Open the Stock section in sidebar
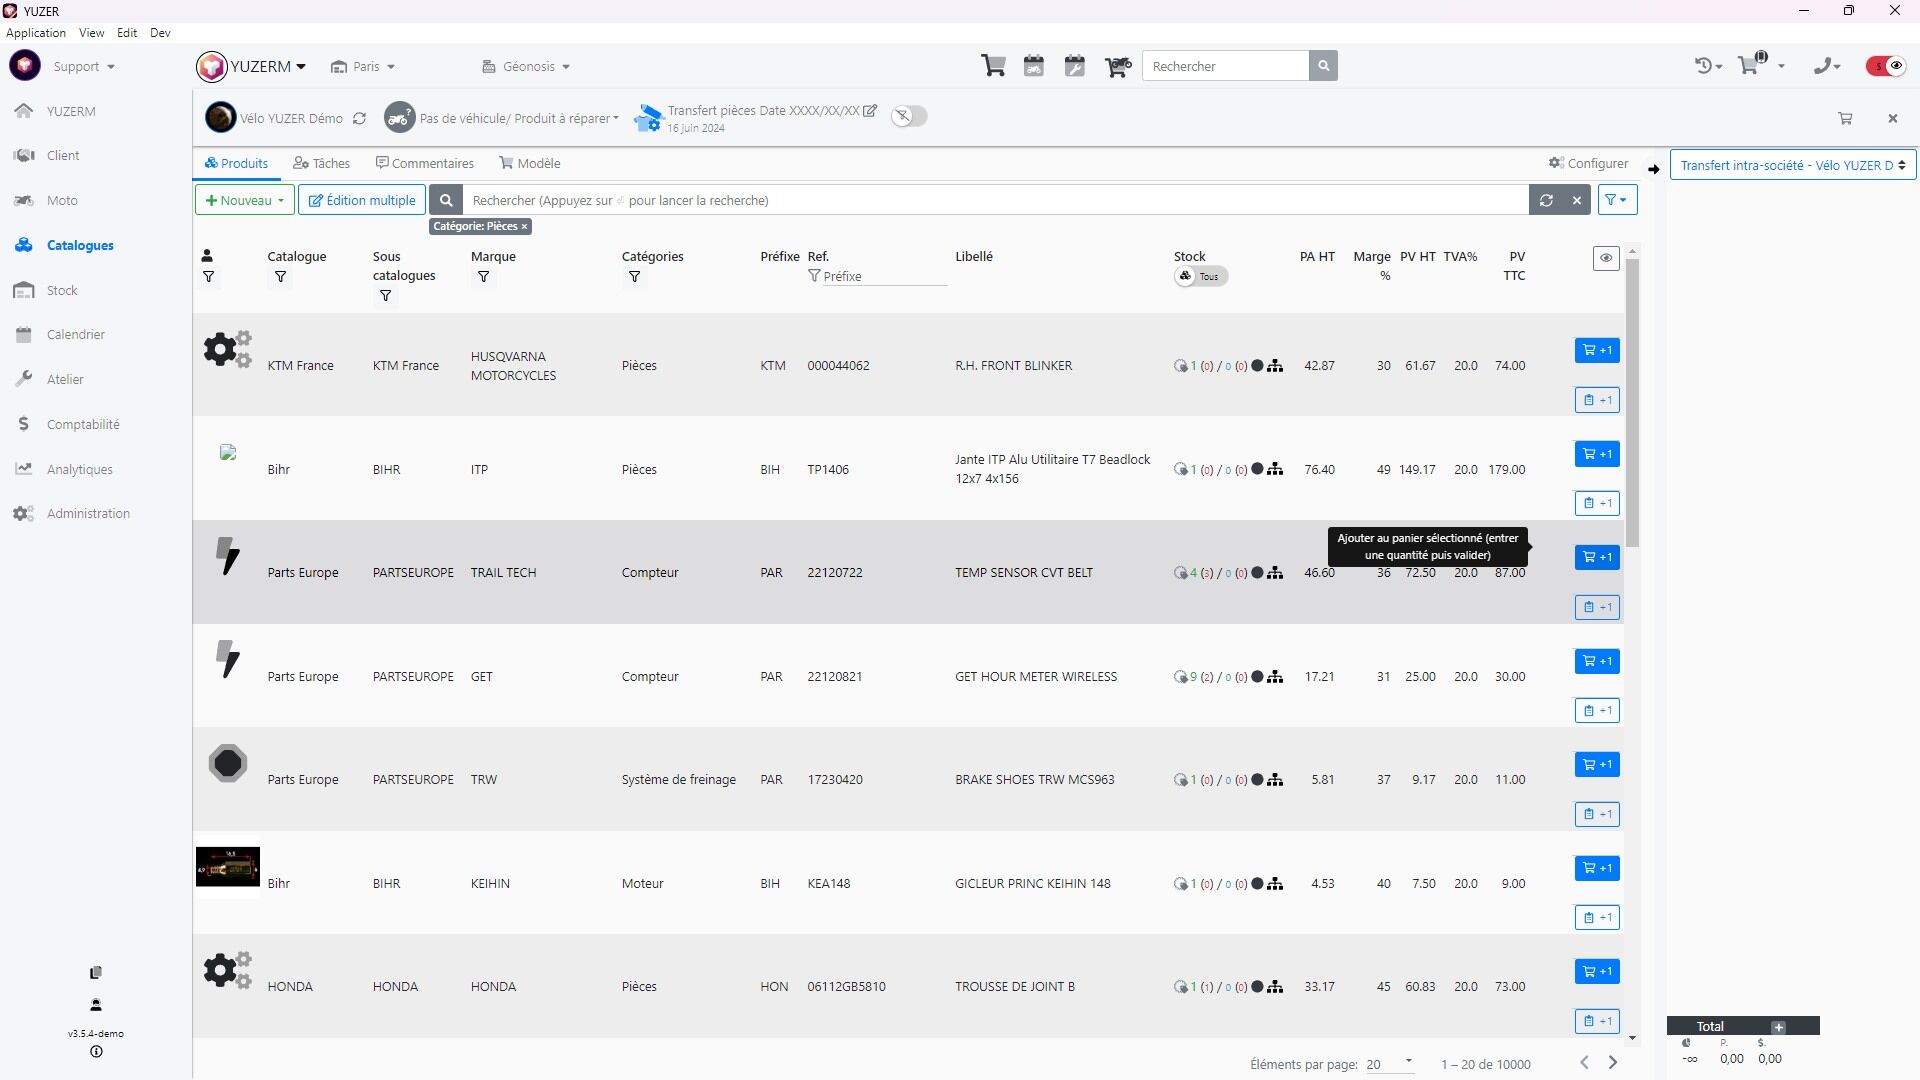Viewport: 1920px width, 1080px height. coord(62,290)
